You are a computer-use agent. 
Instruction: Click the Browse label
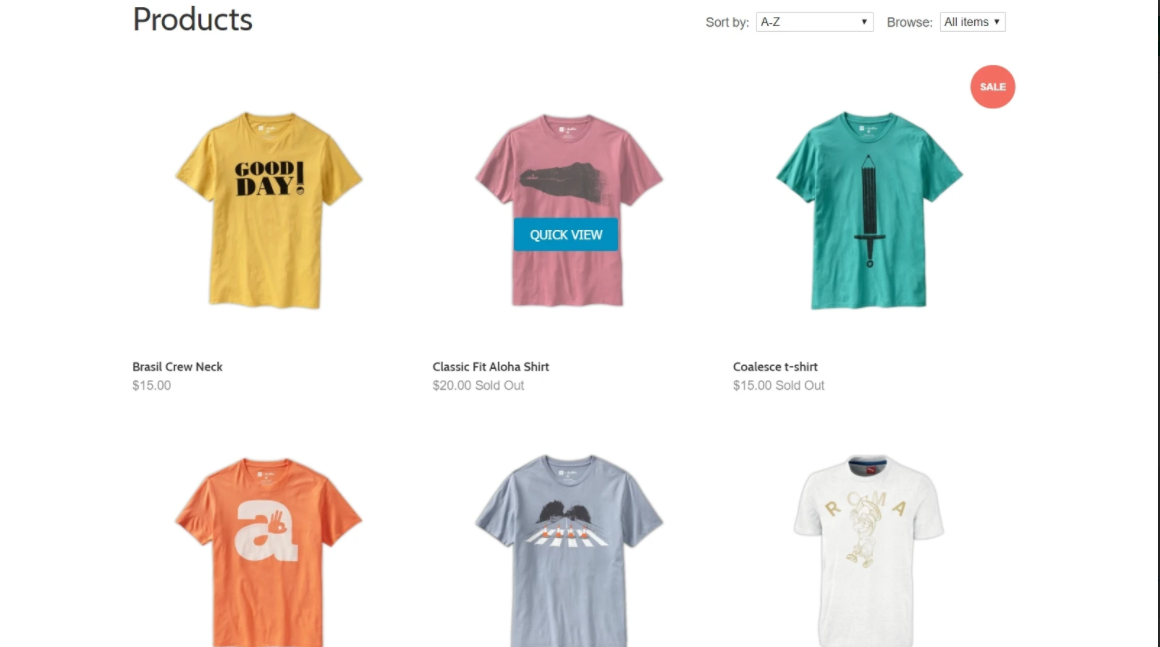point(910,23)
